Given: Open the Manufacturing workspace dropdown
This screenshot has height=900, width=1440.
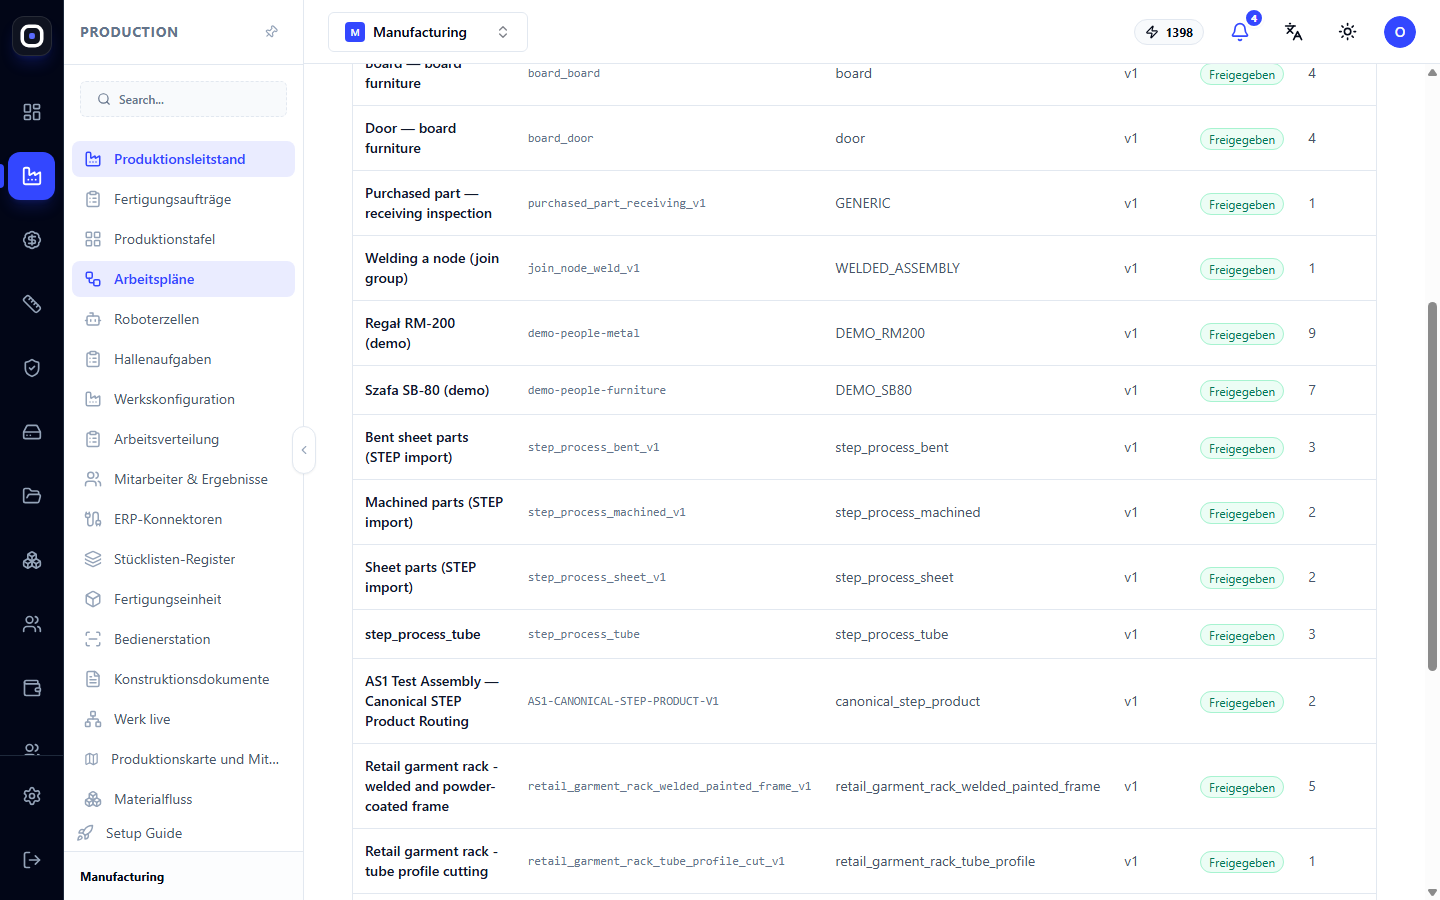Looking at the screenshot, I should (428, 32).
